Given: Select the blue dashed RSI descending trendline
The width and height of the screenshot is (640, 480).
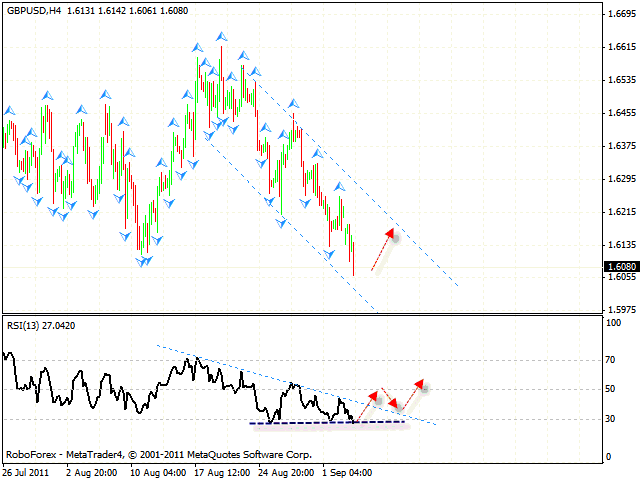Looking at the screenshot, I should pyautogui.click(x=297, y=385).
